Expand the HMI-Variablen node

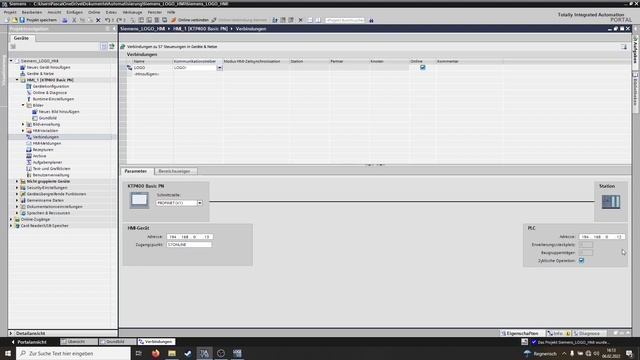[23, 131]
